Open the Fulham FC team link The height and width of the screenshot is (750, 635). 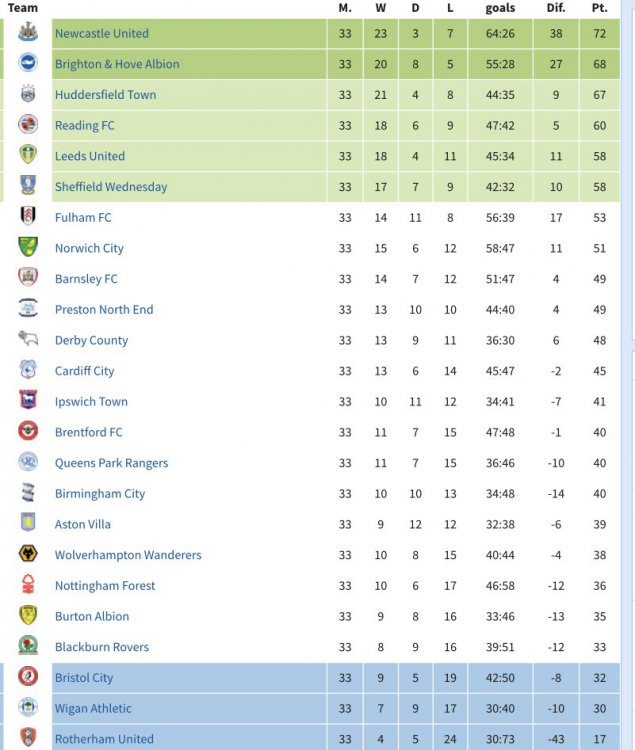click(x=83, y=217)
